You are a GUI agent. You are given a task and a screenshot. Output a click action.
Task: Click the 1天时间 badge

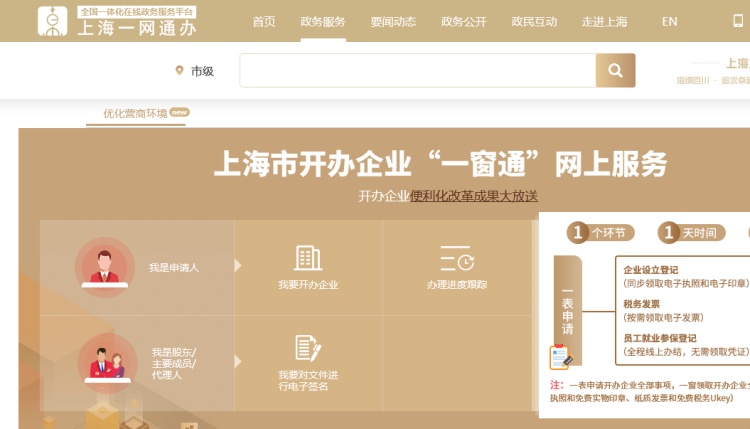point(692,233)
